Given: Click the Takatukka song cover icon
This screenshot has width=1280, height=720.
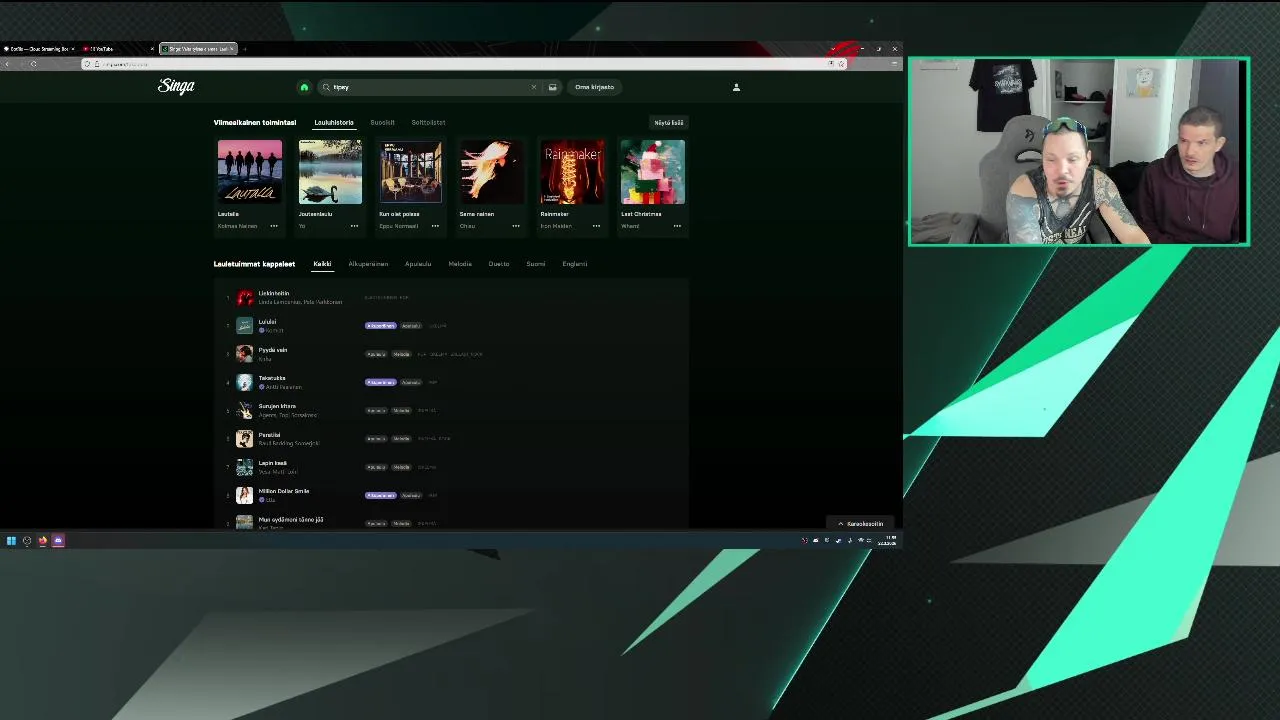Looking at the screenshot, I should coord(245,382).
